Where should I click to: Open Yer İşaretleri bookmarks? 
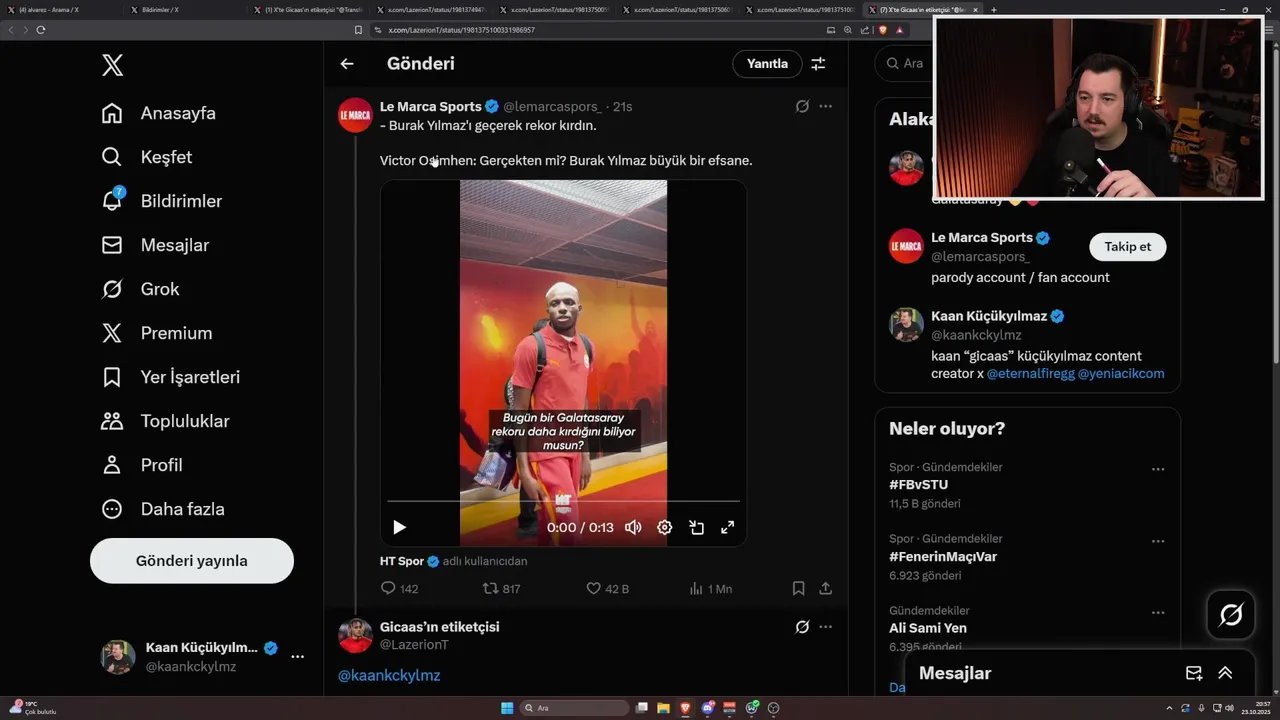tap(171, 377)
